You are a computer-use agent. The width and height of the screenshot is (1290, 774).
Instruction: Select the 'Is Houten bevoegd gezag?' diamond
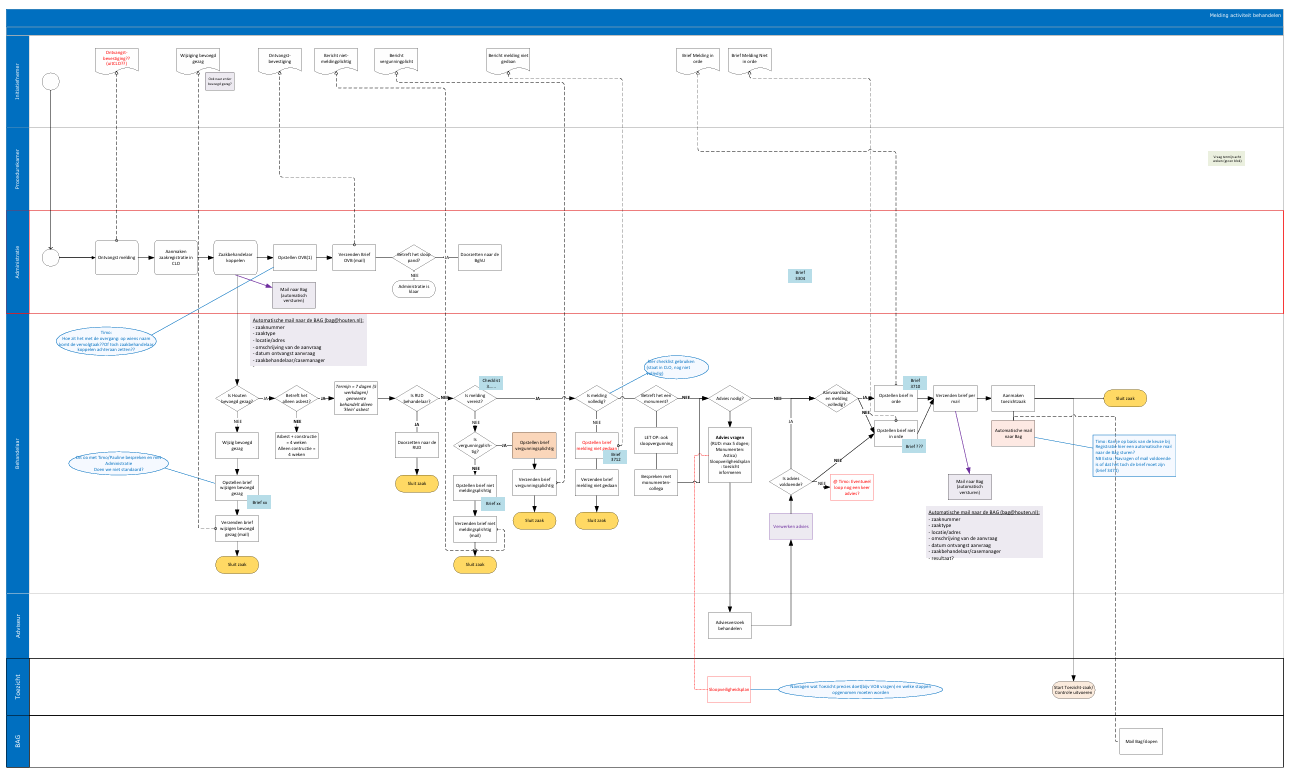237,398
